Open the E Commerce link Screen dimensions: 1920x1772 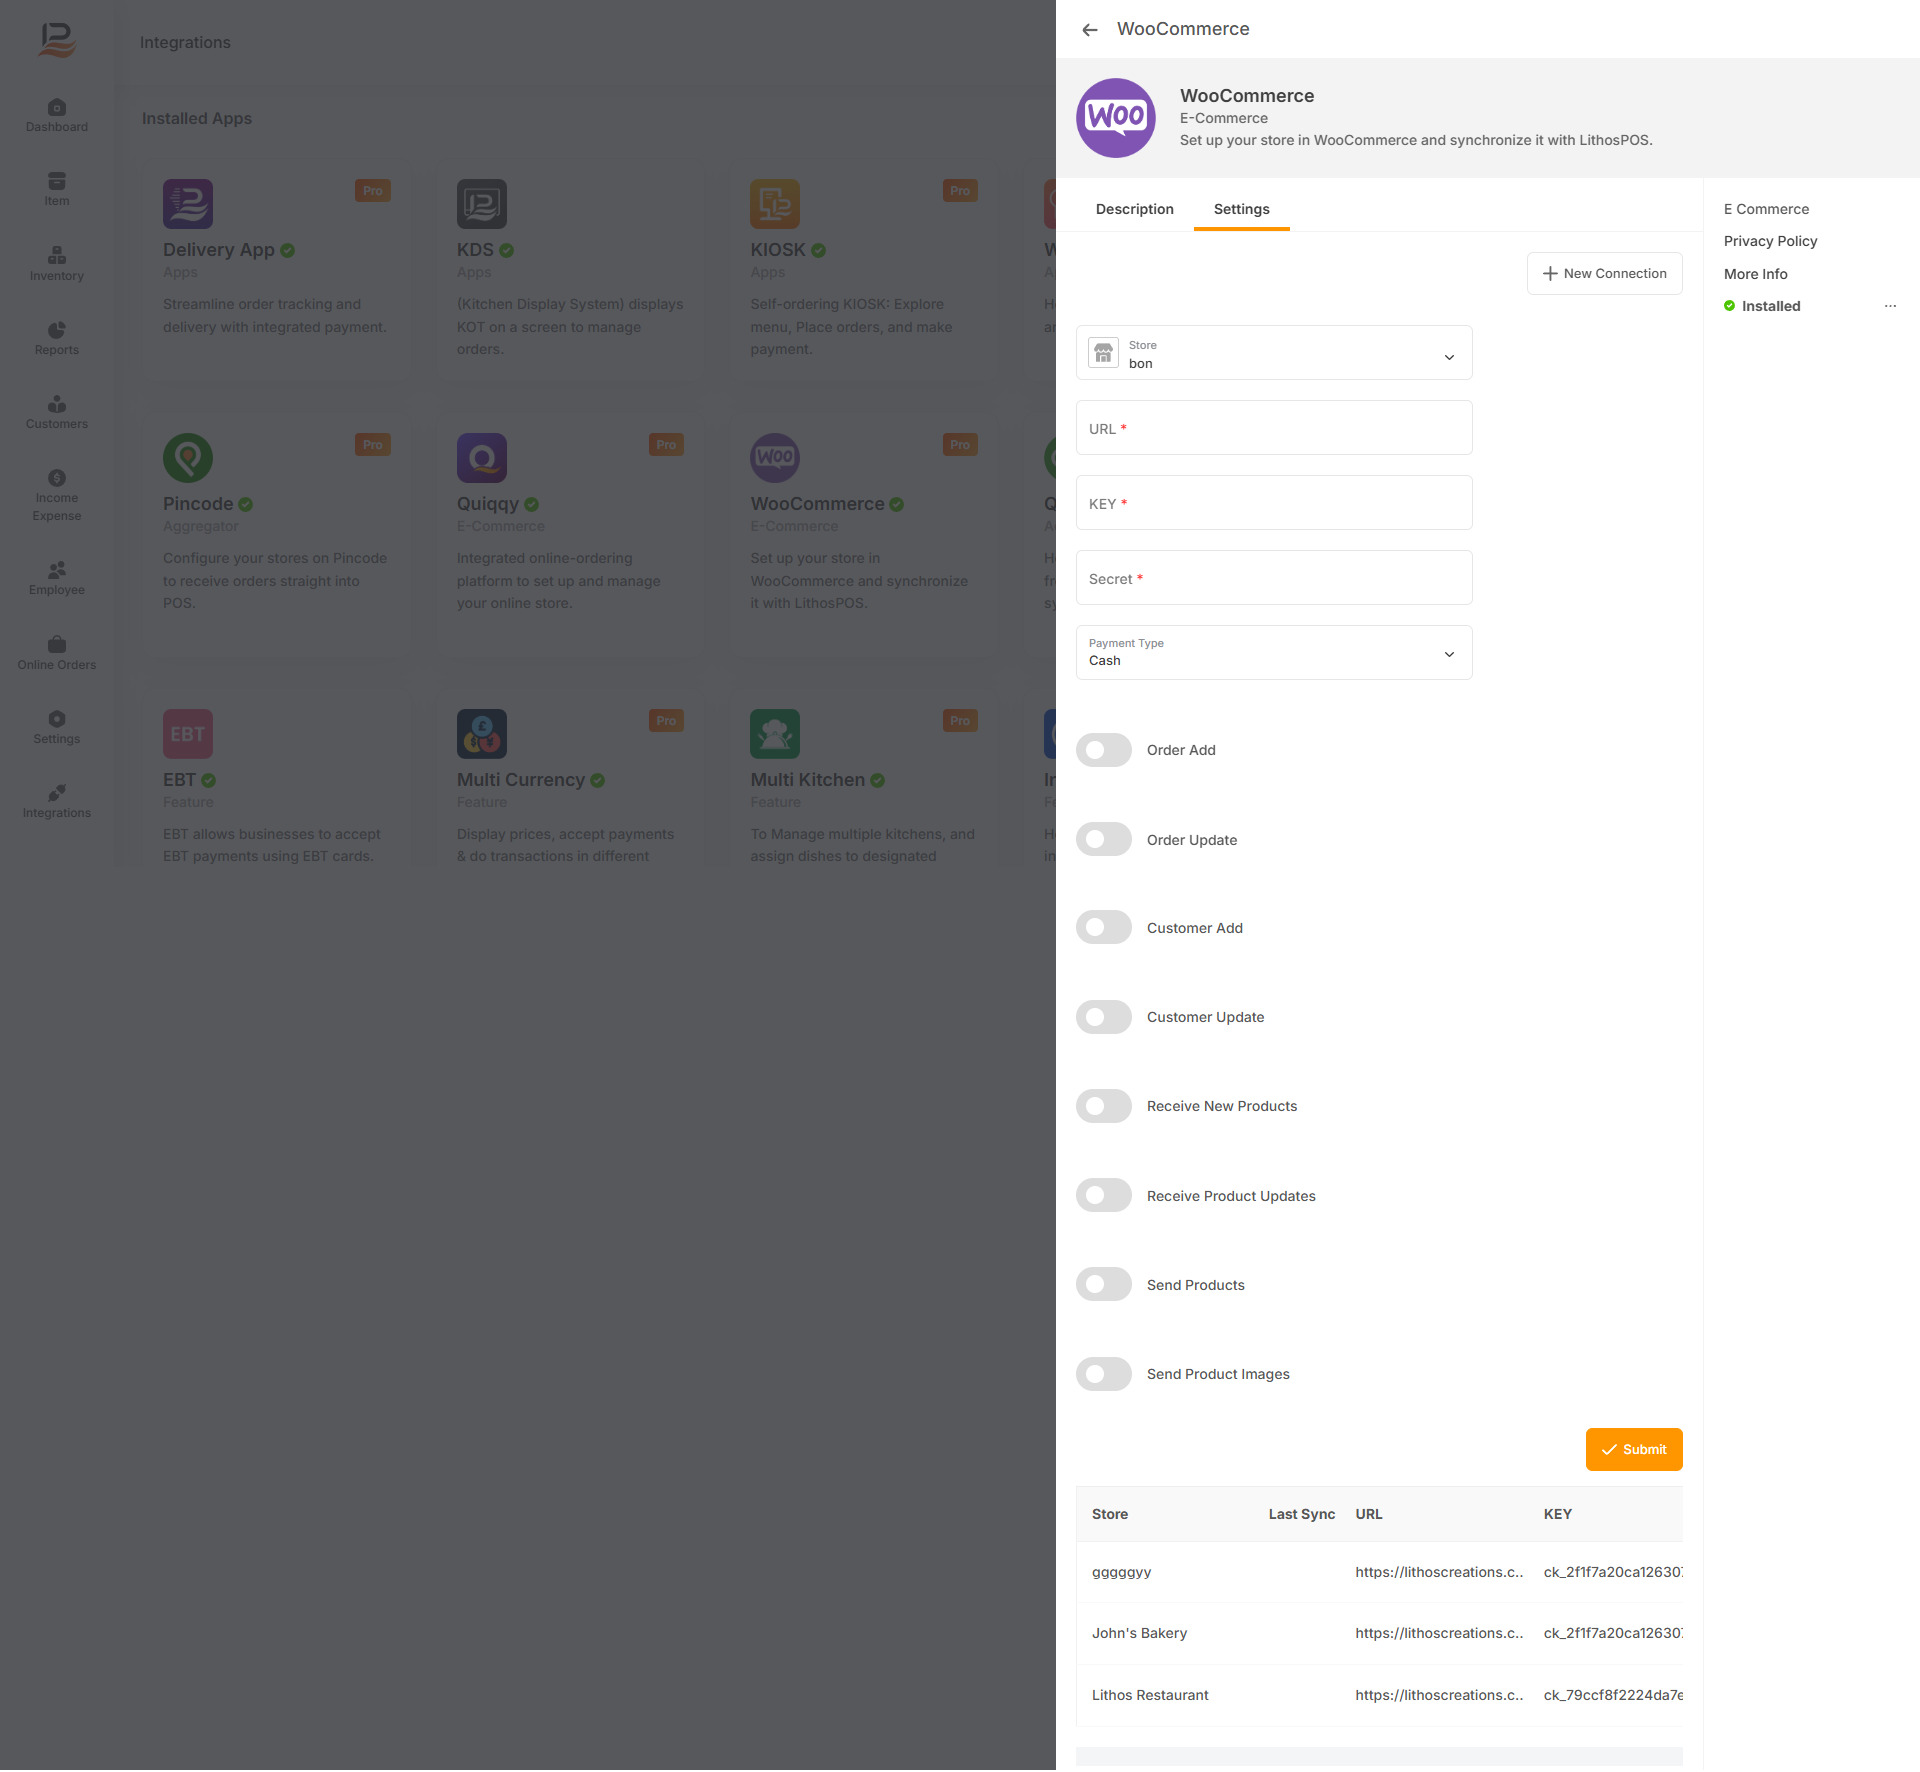click(1766, 209)
